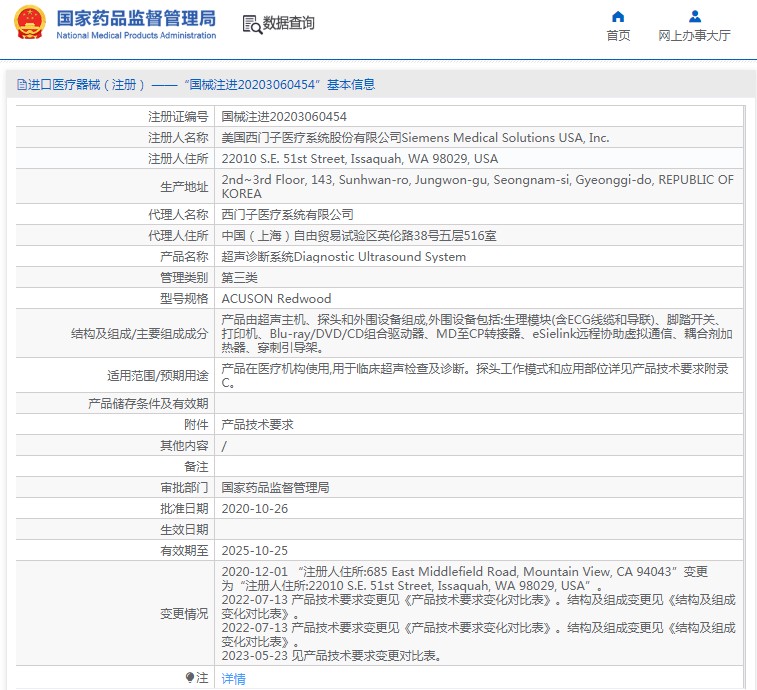Click the model value ACUSON Redwood
The width and height of the screenshot is (757, 690).
(276, 299)
